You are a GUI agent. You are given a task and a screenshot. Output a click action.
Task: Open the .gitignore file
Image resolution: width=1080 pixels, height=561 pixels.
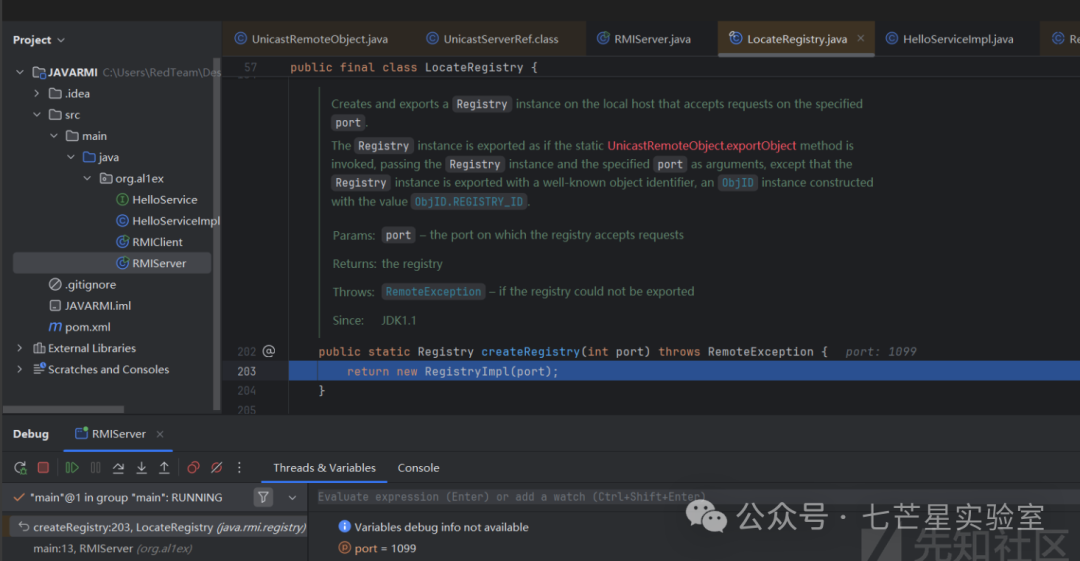click(83, 284)
